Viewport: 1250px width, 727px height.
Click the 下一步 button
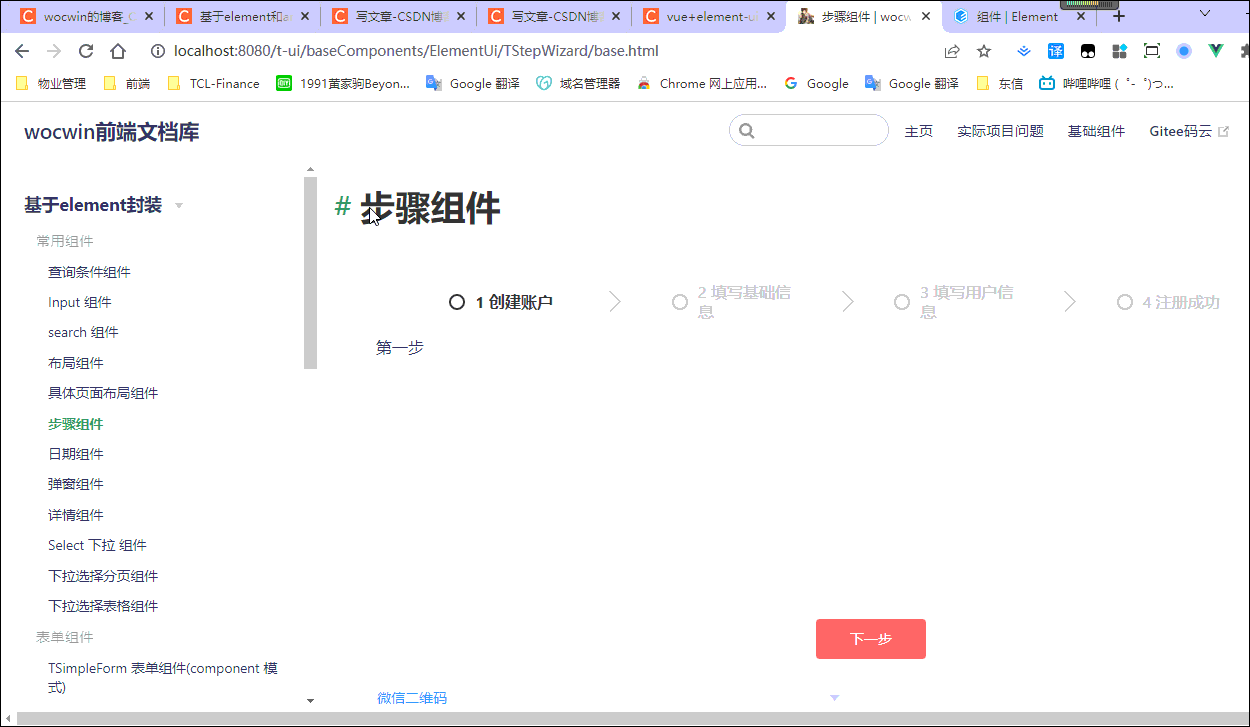(870, 638)
